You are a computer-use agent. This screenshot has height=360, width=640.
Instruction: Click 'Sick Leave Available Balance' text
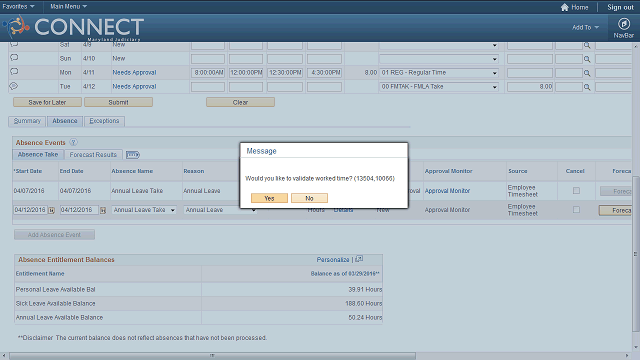tap(56, 304)
